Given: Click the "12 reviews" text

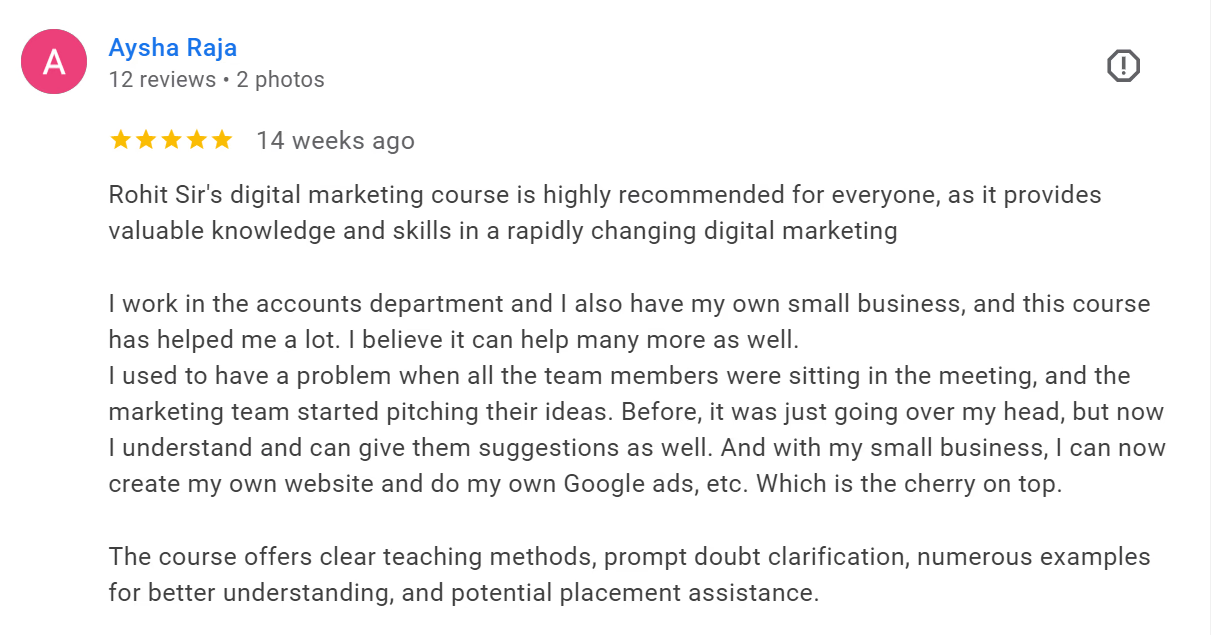Looking at the screenshot, I should point(162,80).
